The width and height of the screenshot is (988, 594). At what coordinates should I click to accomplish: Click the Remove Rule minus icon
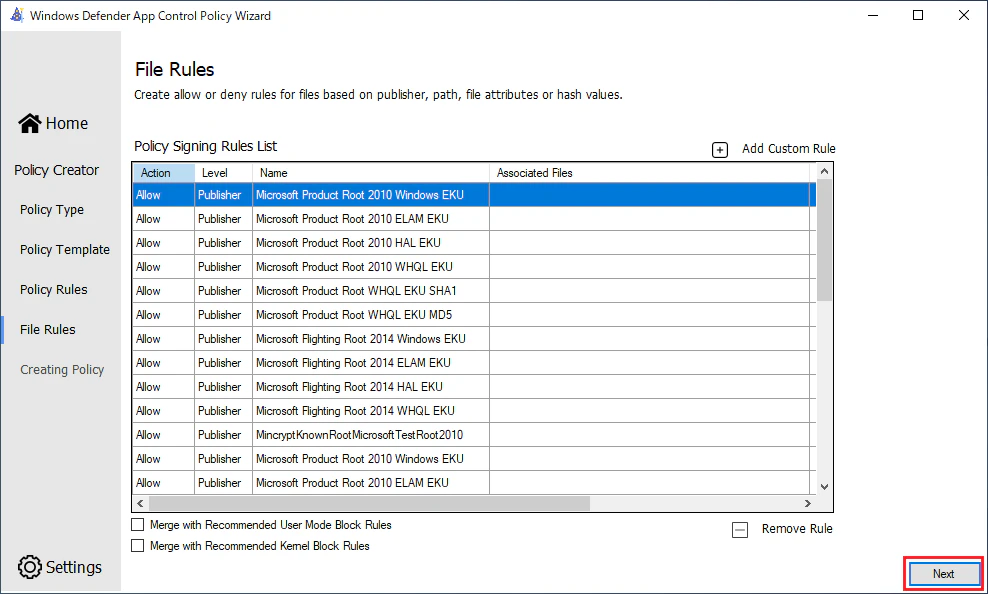click(x=740, y=530)
